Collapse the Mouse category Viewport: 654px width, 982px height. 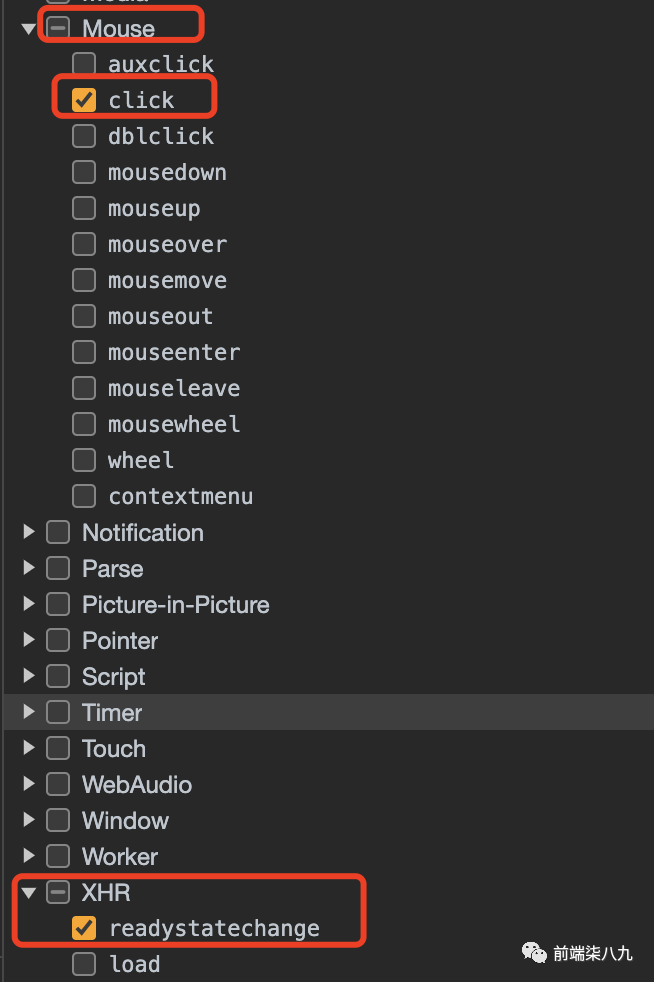tap(28, 29)
